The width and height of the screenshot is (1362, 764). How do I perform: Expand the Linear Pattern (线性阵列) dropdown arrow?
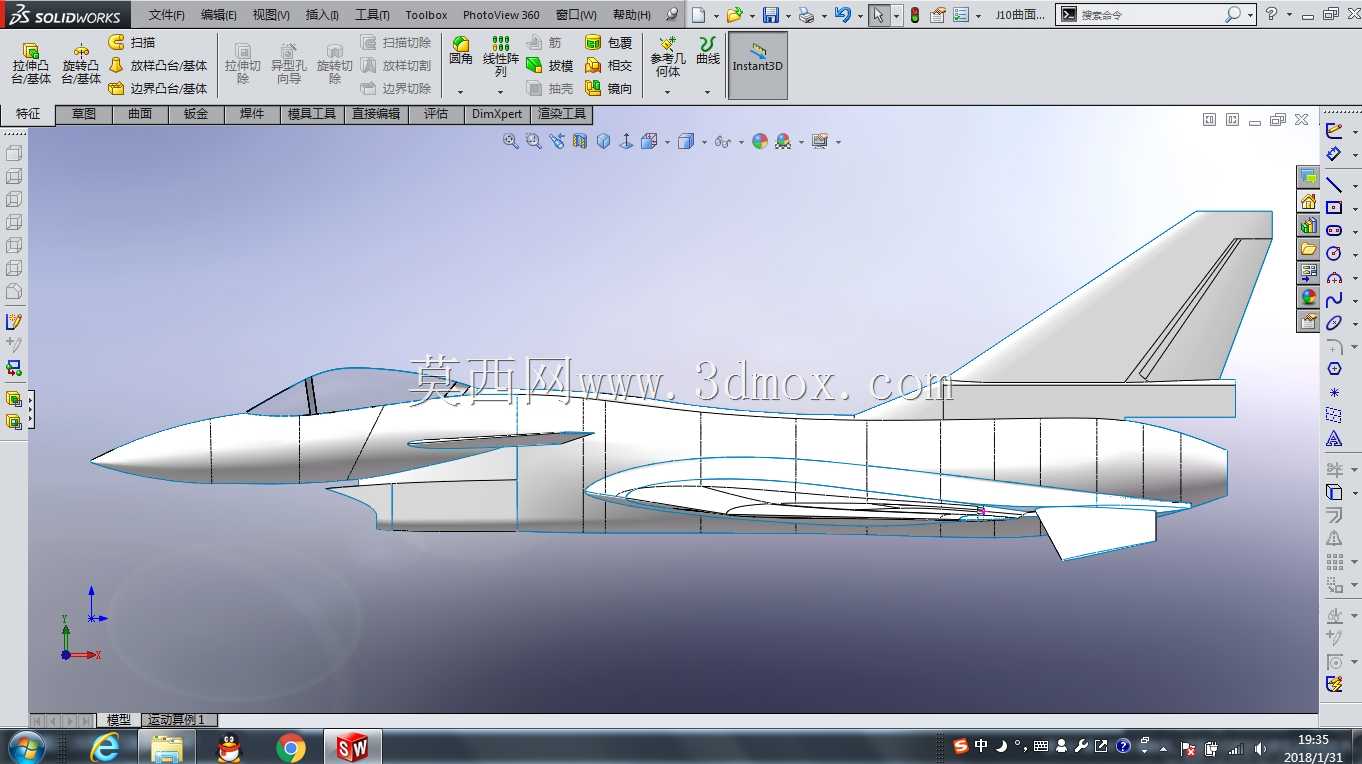pos(501,92)
